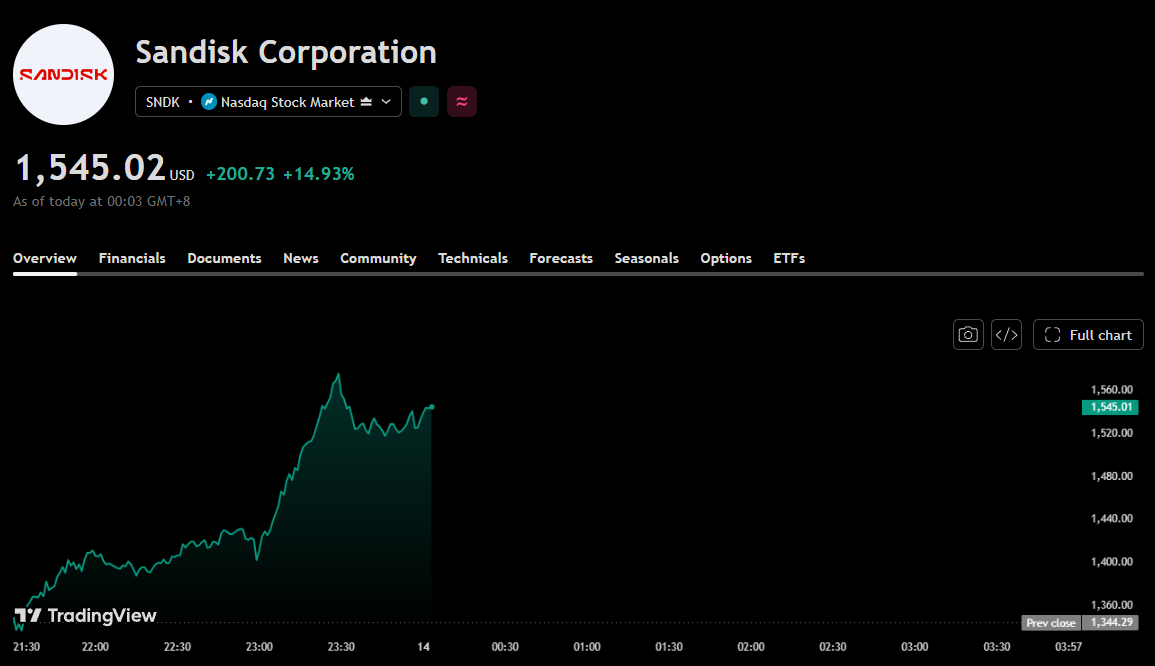Screen dimensions: 1155x666
Task: Click the embed code icon
Action: pos(1006,334)
